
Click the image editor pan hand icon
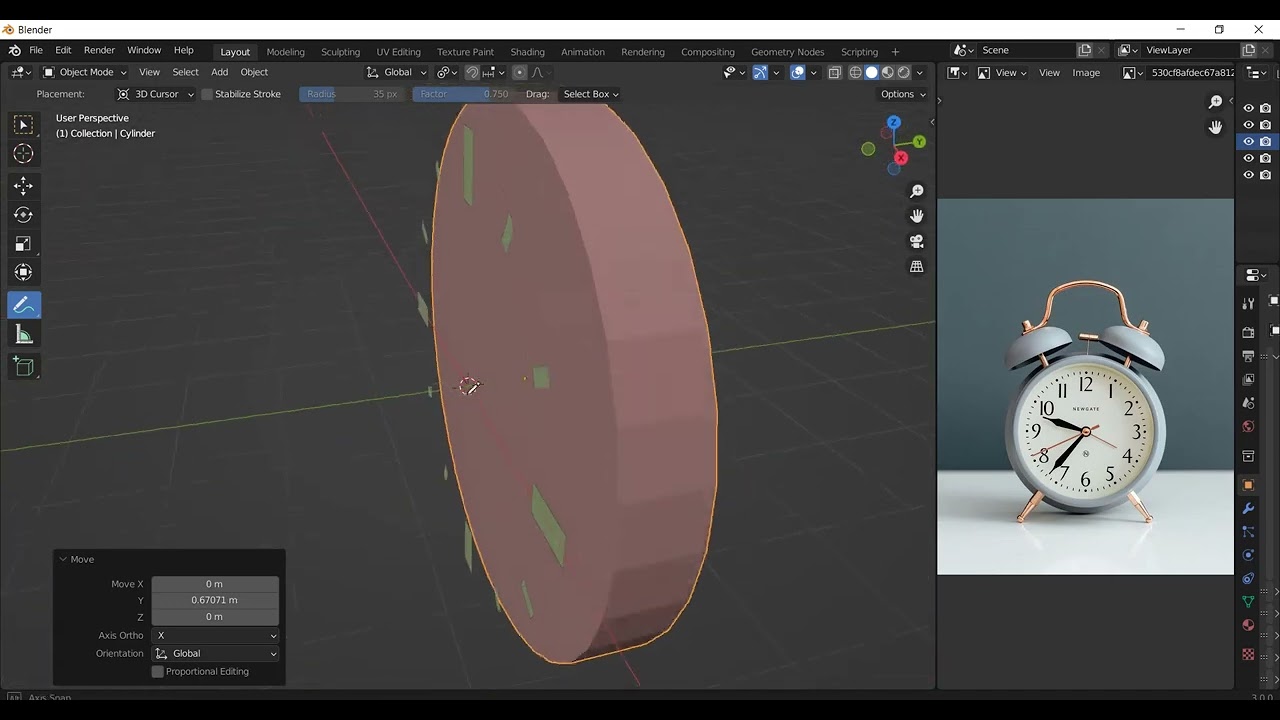click(x=1215, y=127)
